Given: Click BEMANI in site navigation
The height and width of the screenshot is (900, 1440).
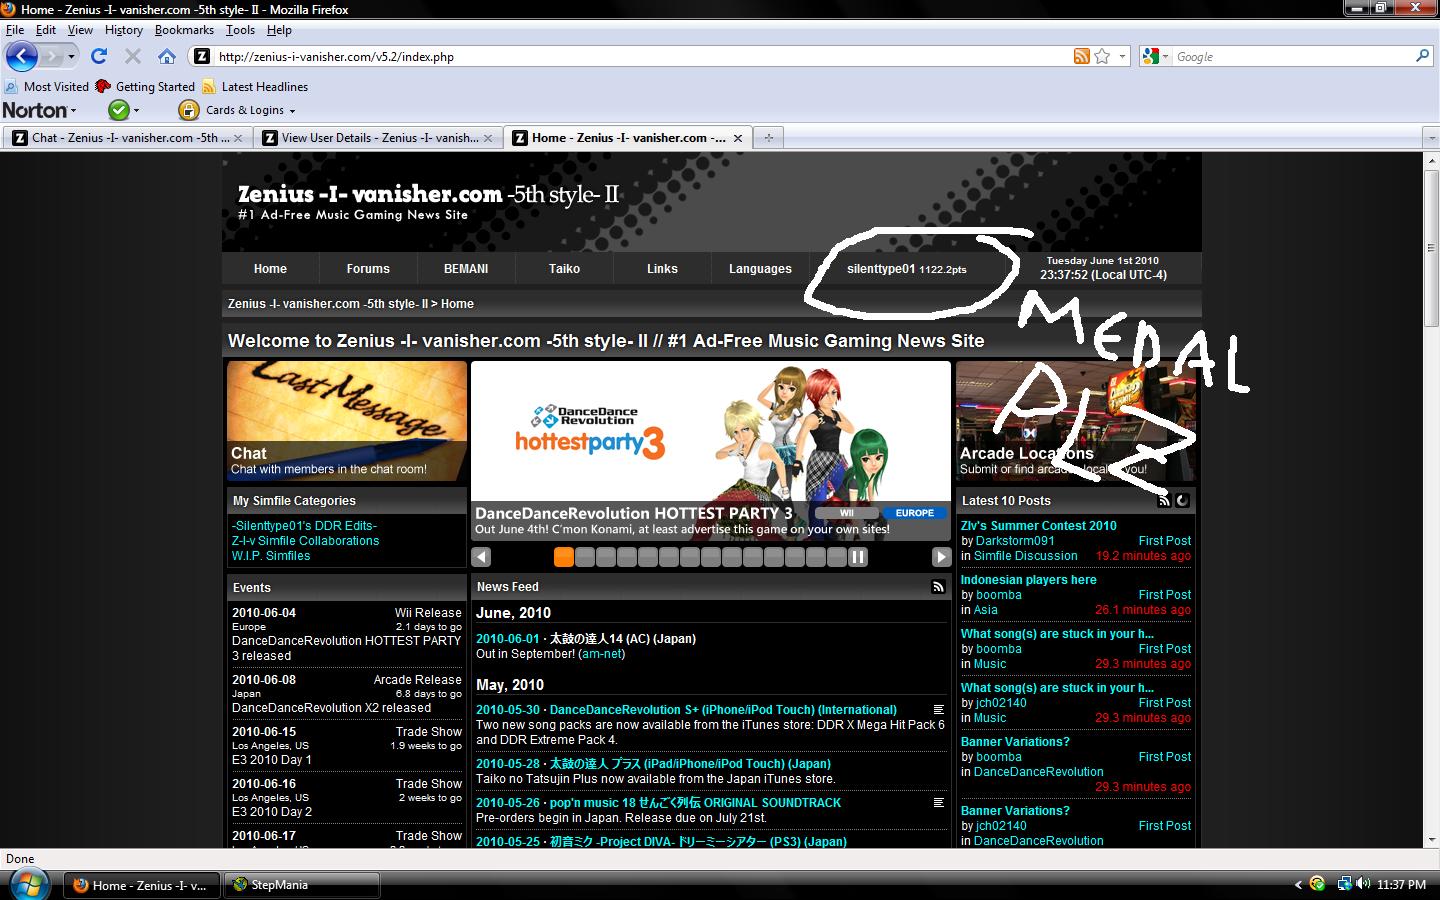Looking at the screenshot, I should [x=466, y=269].
